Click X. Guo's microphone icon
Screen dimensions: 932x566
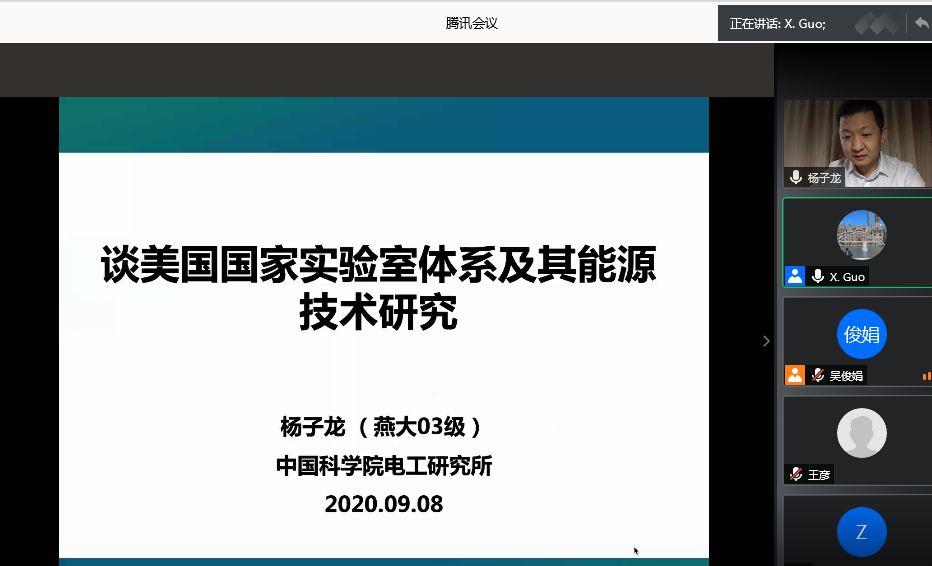(817, 276)
